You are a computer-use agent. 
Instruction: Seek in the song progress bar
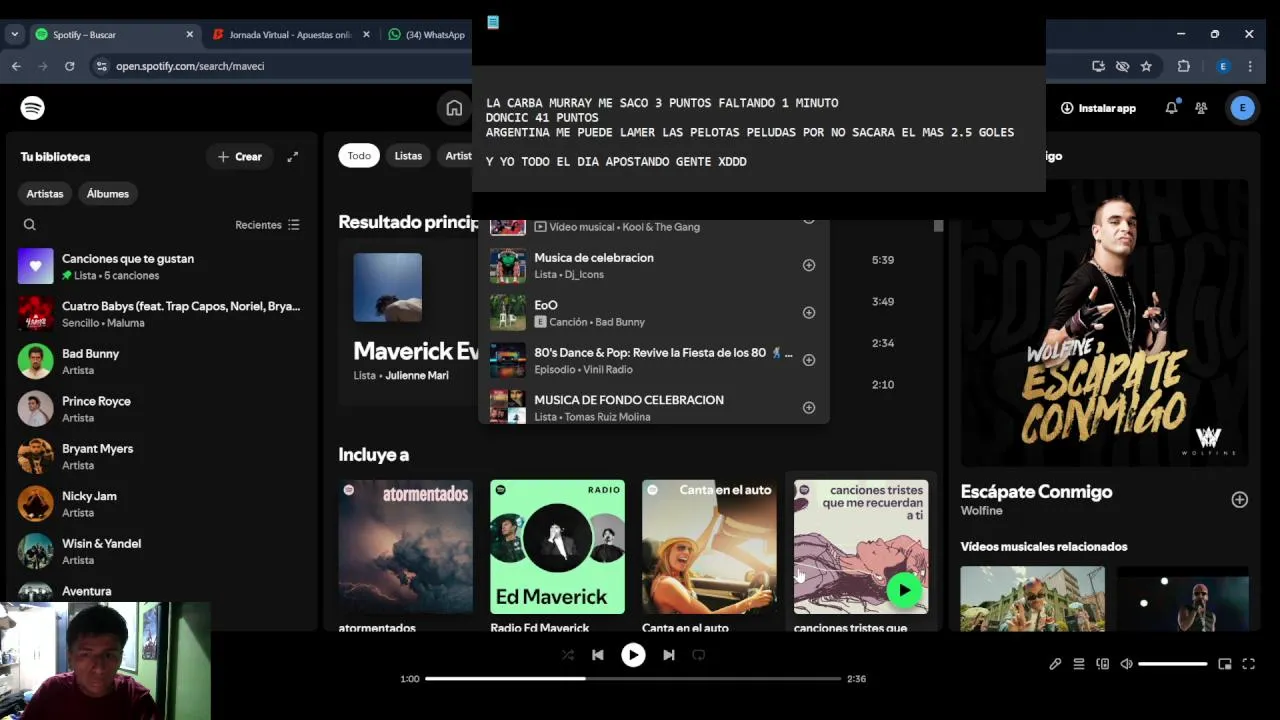tap(633, 679)
